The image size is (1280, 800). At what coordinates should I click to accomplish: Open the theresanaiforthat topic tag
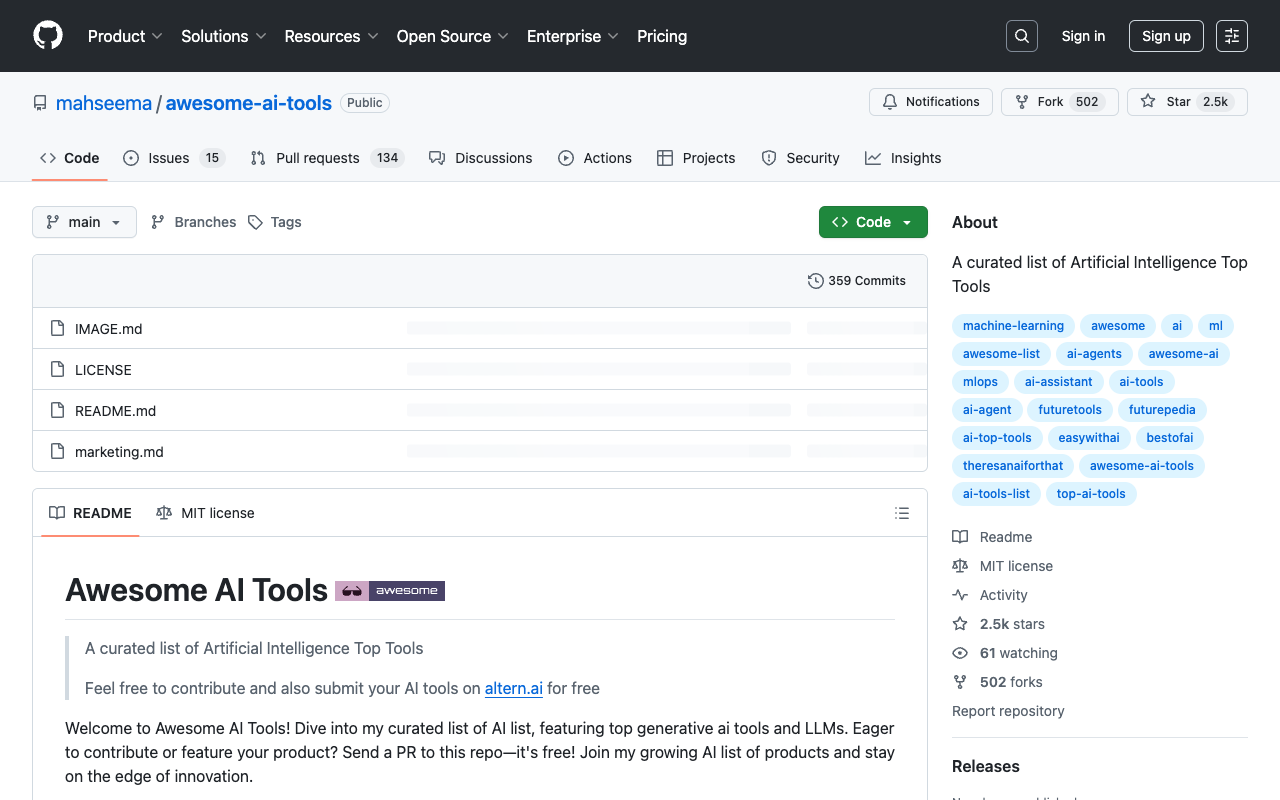[x=1013, y=466]
